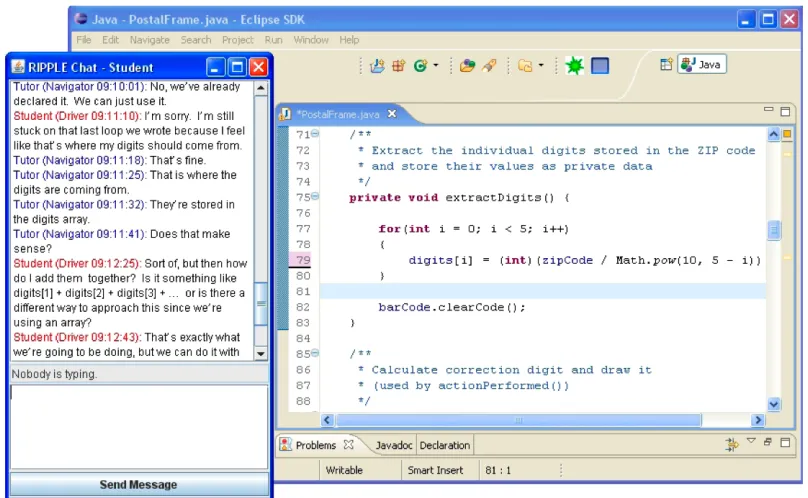Image resolution: width=808 pixels, height=498 pixels.
Task: Switch to the Declaration tab
Action: 445,445
